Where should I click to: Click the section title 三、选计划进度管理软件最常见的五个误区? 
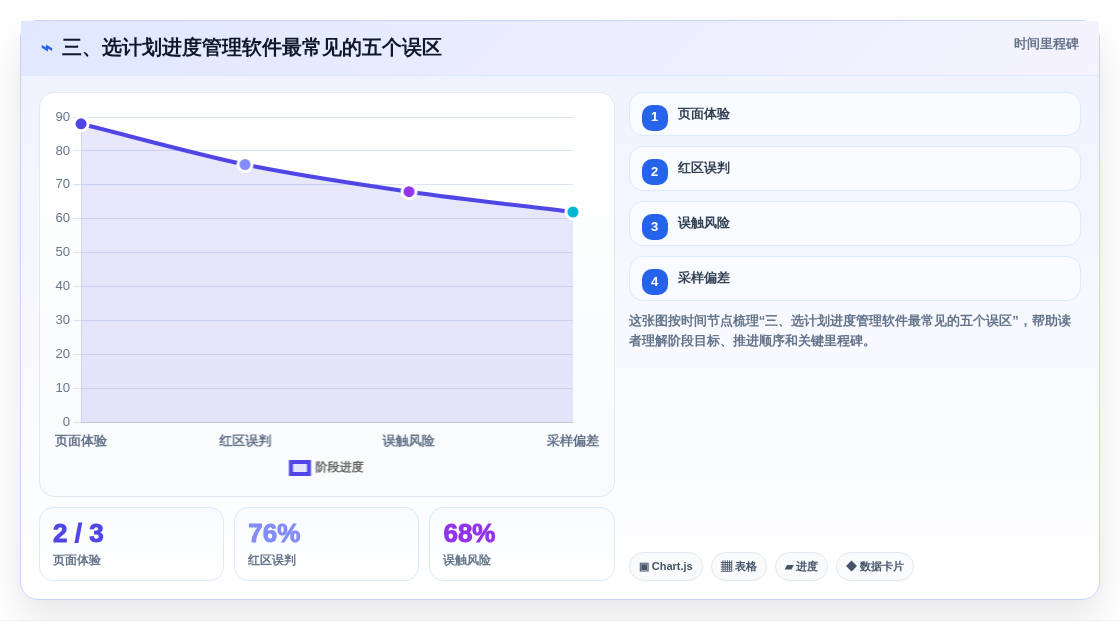pos(251,48)
